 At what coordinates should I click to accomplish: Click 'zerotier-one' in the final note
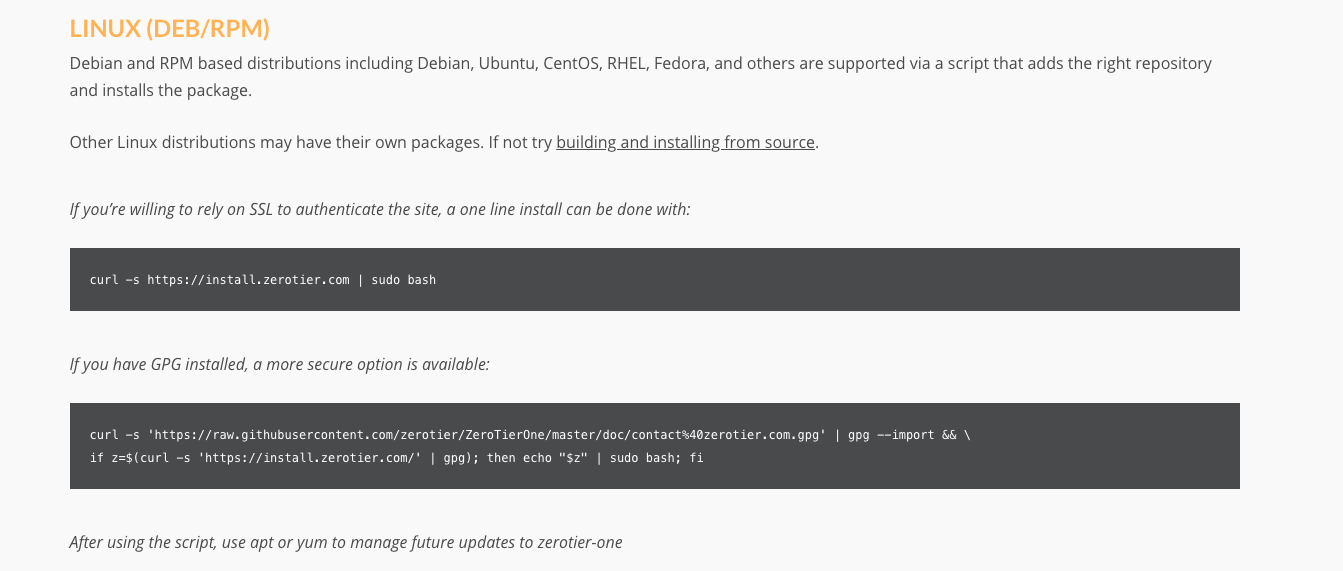coord(577,542)
